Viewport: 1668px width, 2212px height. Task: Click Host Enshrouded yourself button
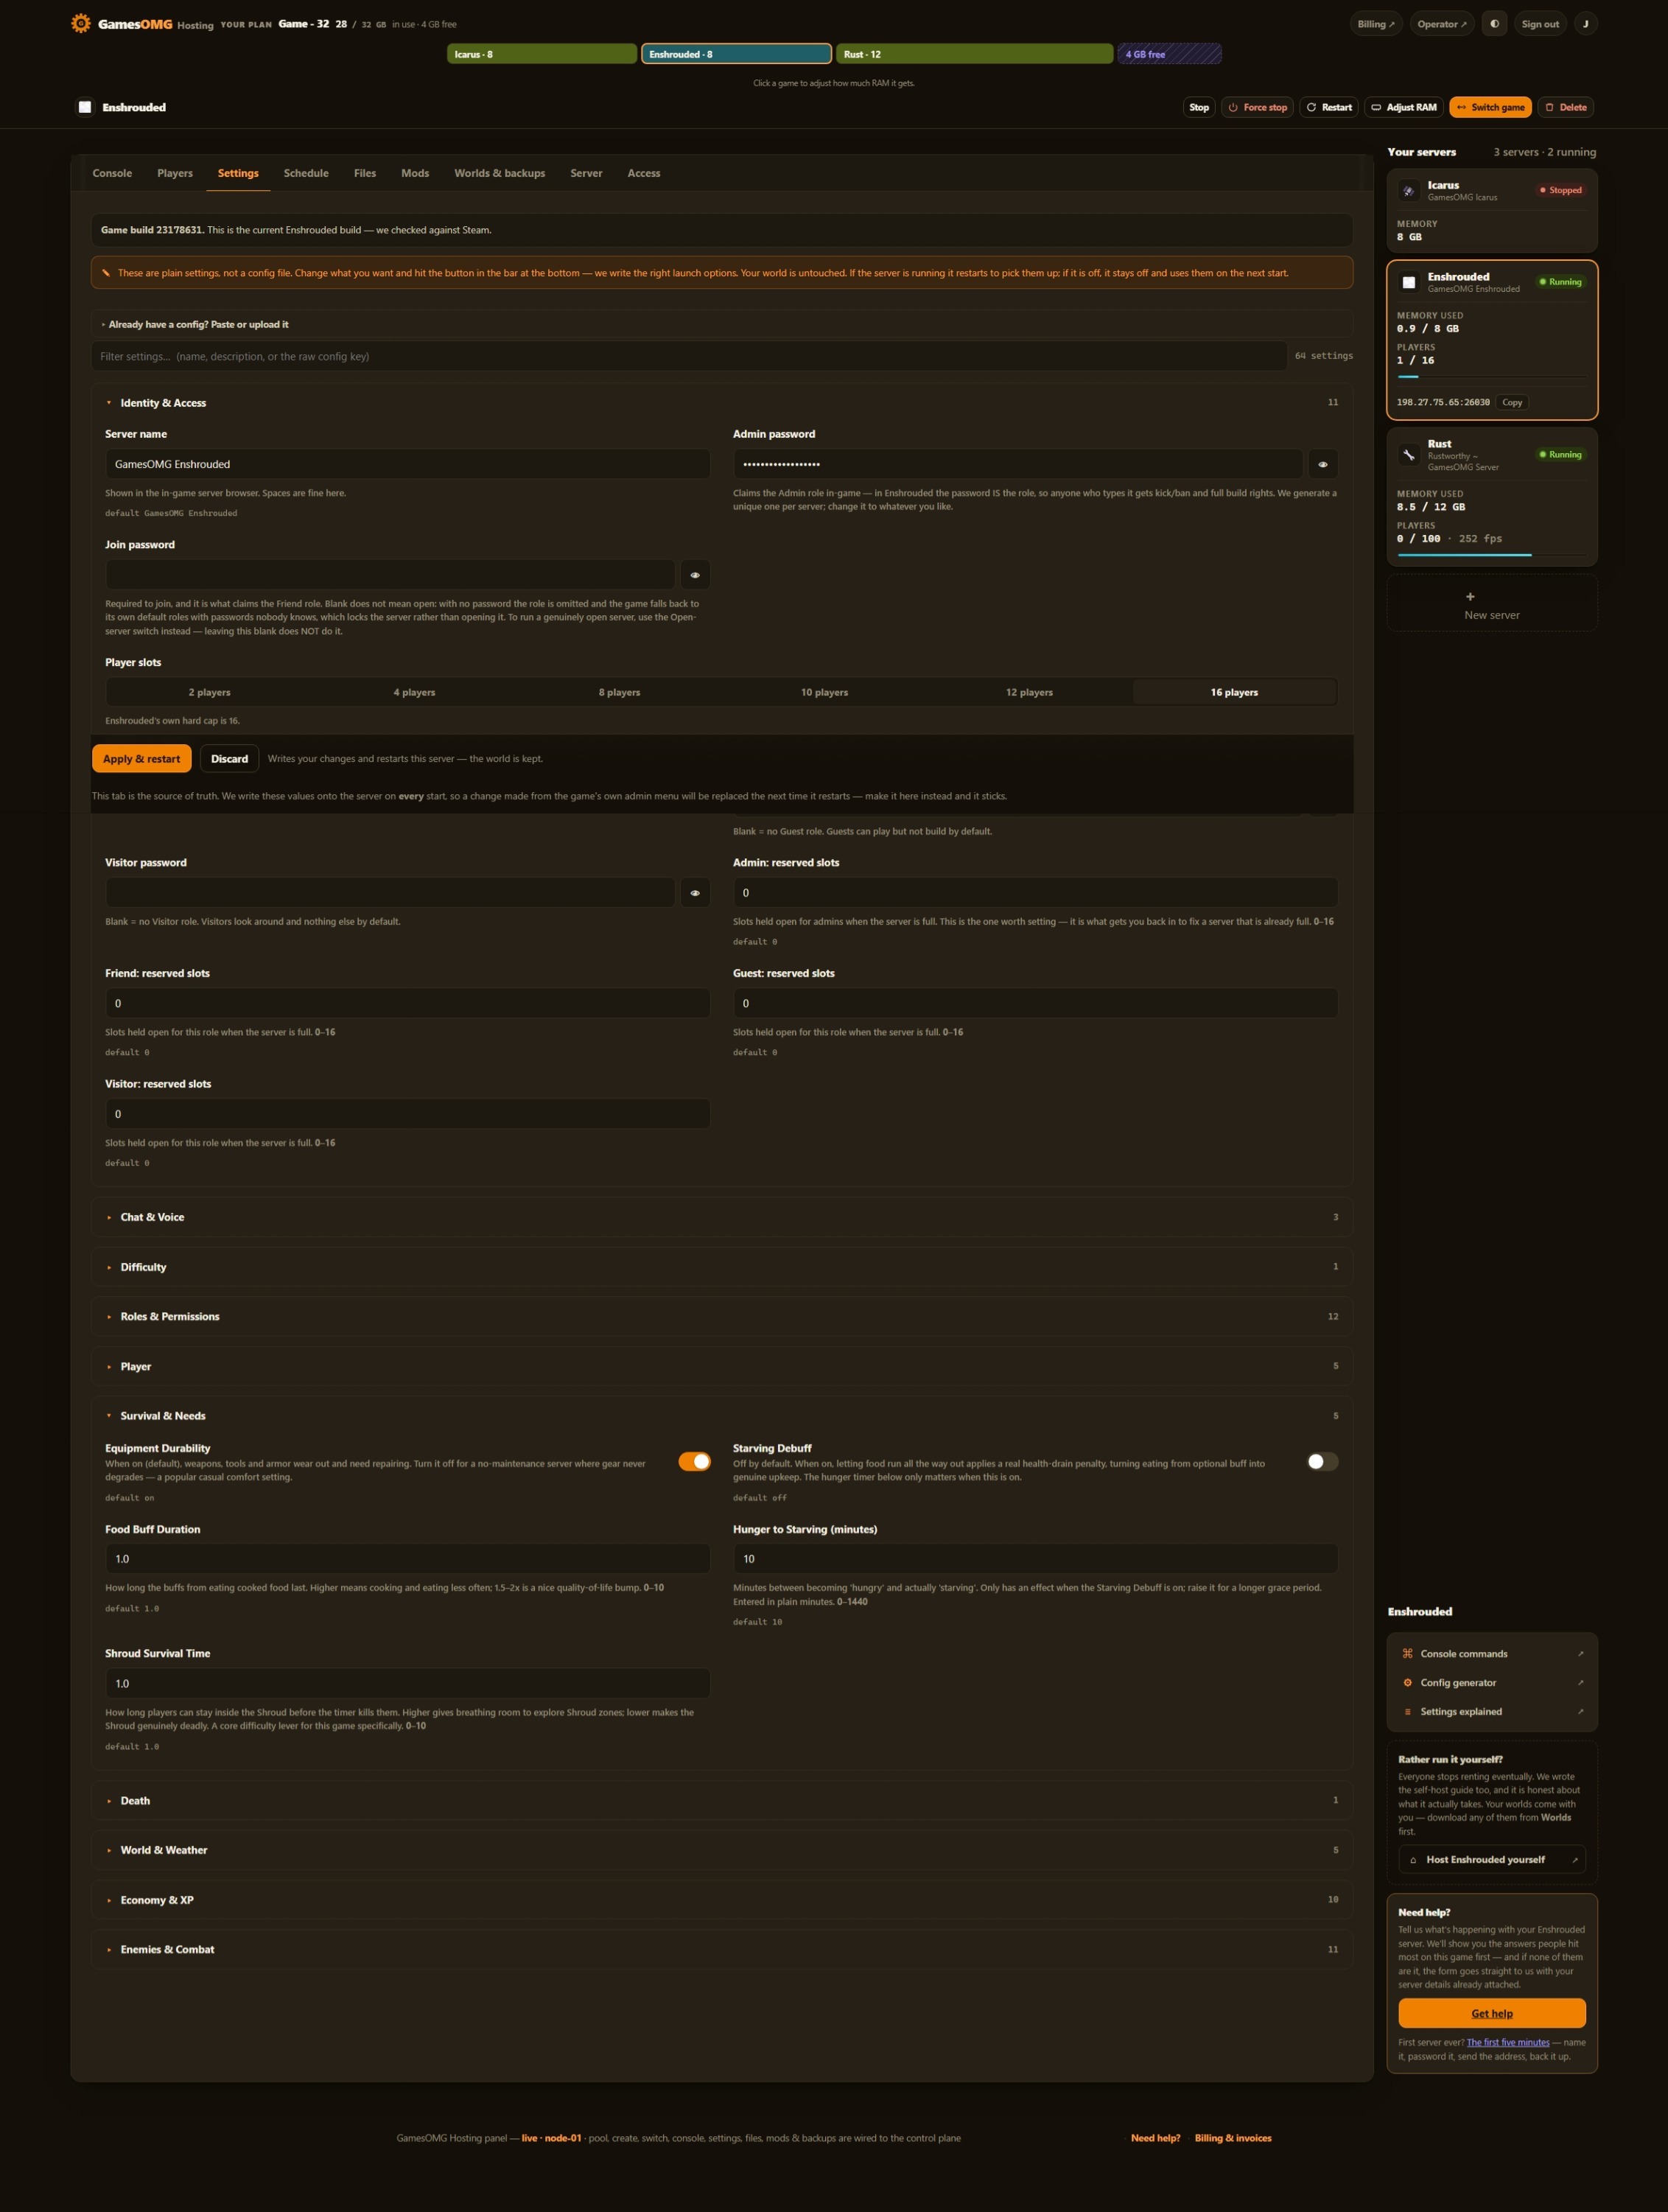(x=1492, y=1860)
